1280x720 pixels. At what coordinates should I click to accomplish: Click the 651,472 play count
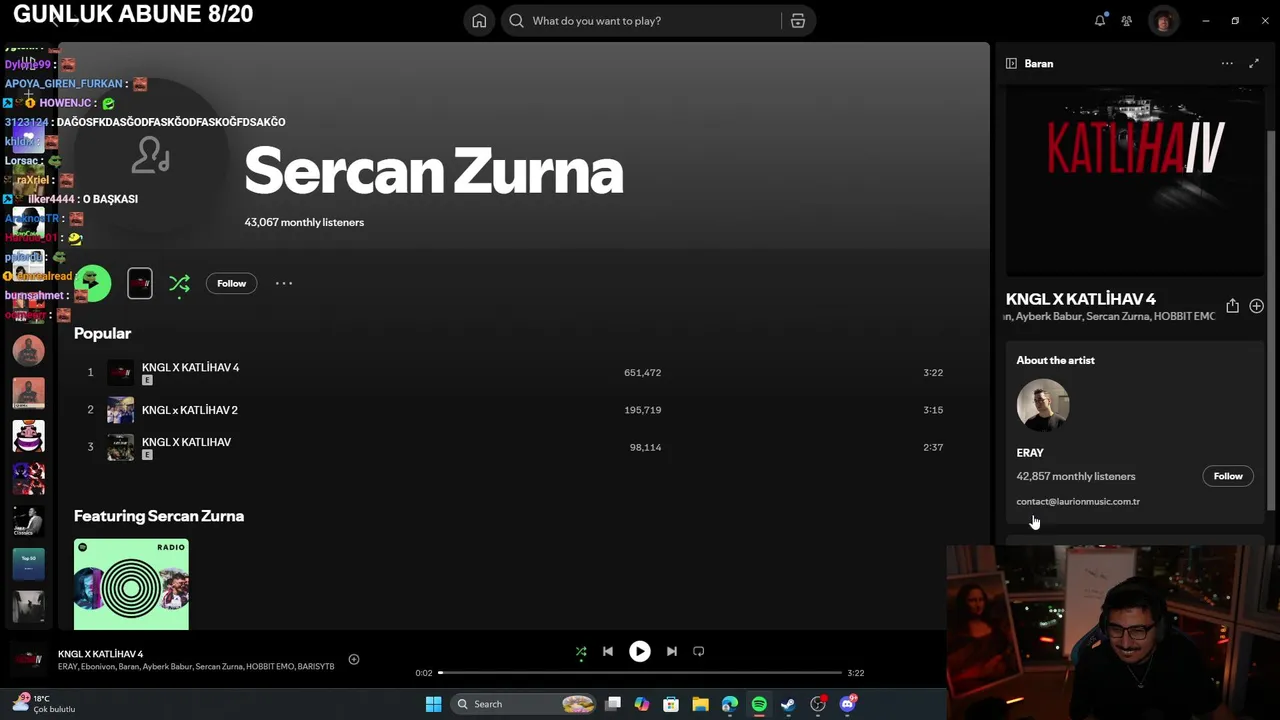point(642,373)
